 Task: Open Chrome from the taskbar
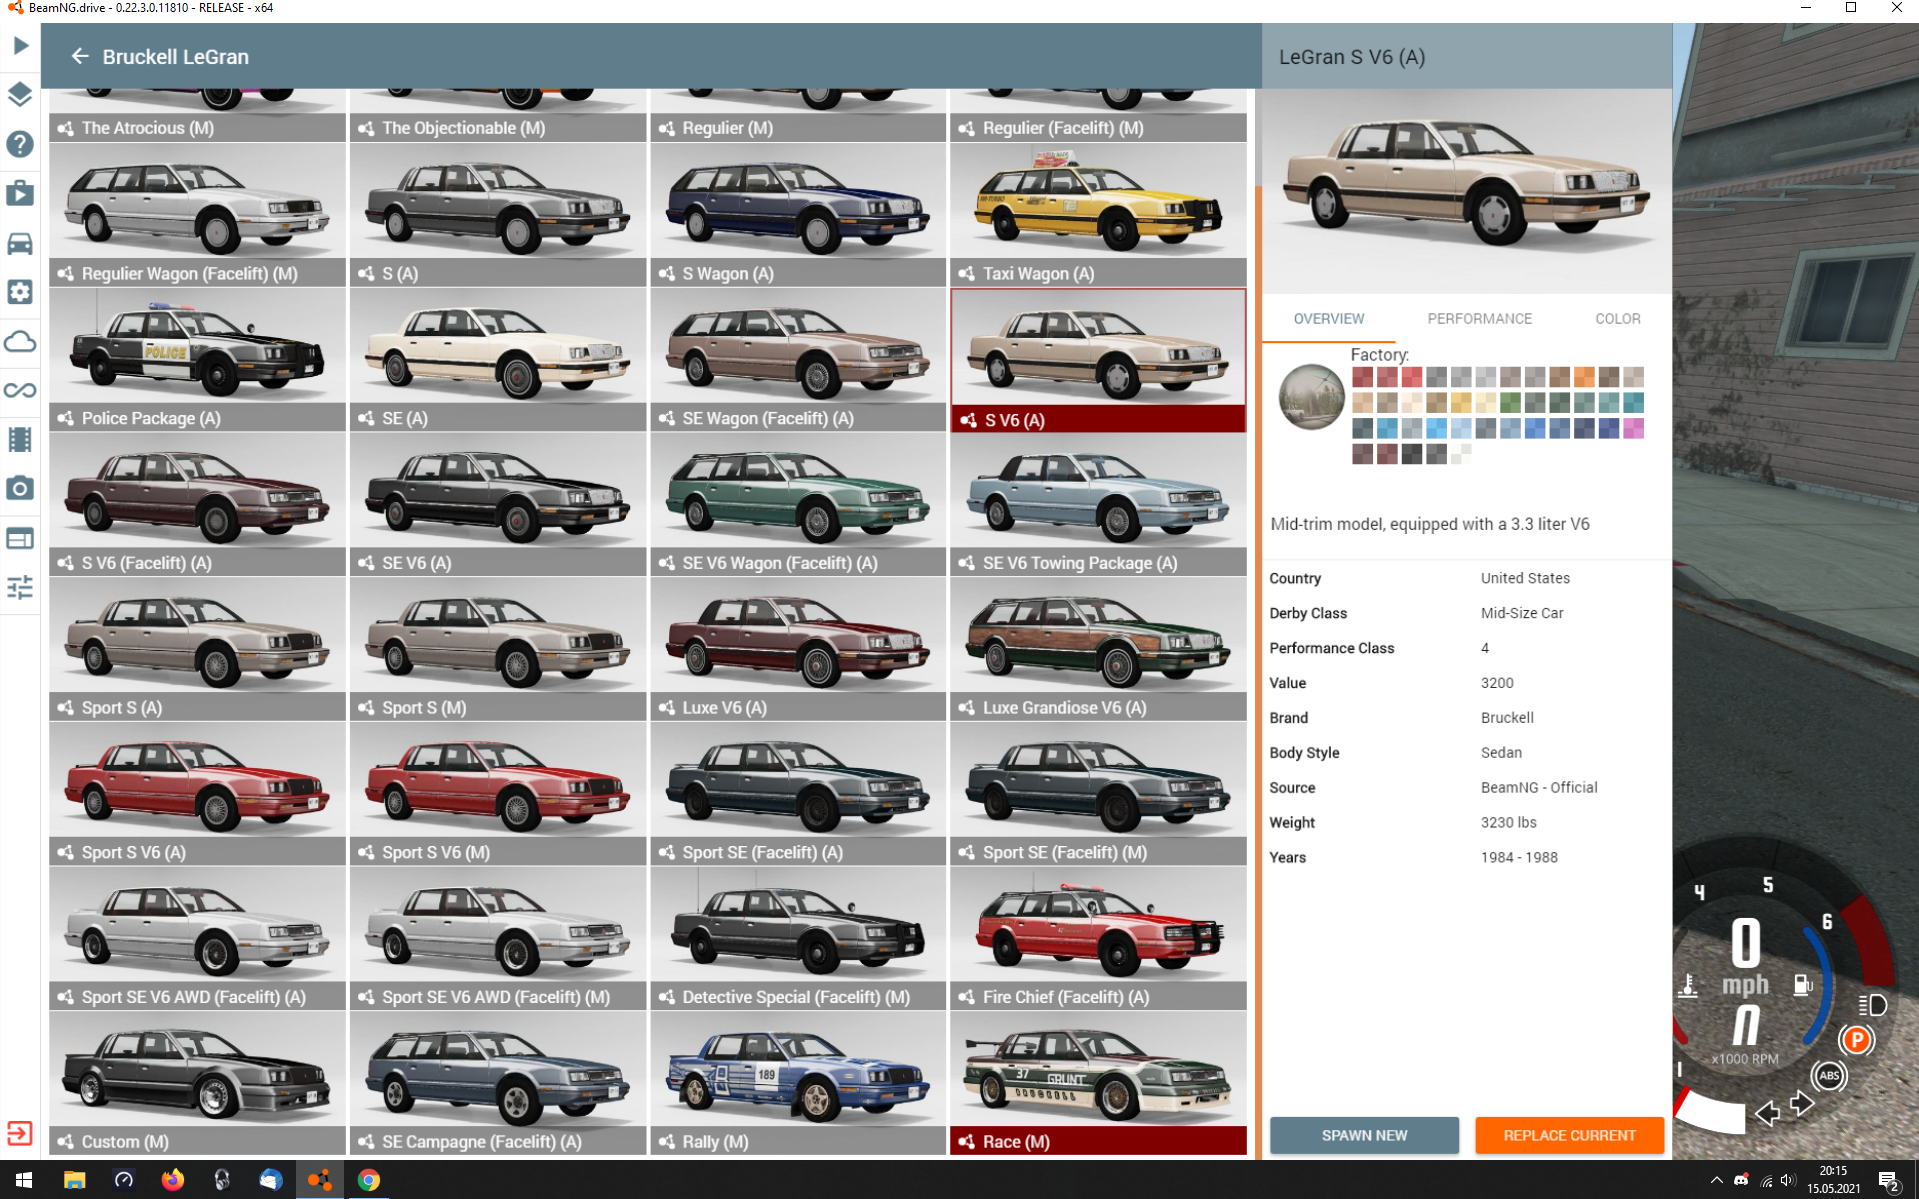369,1180
